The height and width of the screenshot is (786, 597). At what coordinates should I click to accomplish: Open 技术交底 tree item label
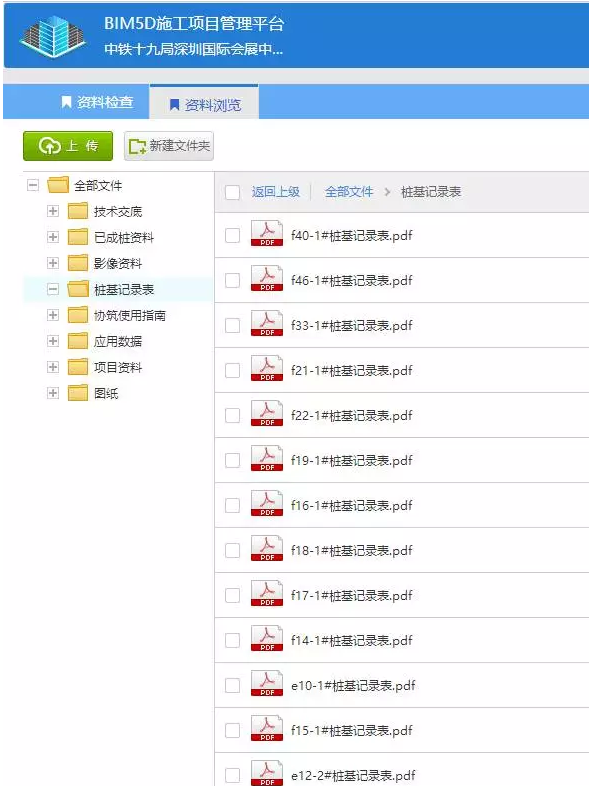pos(118,212)
